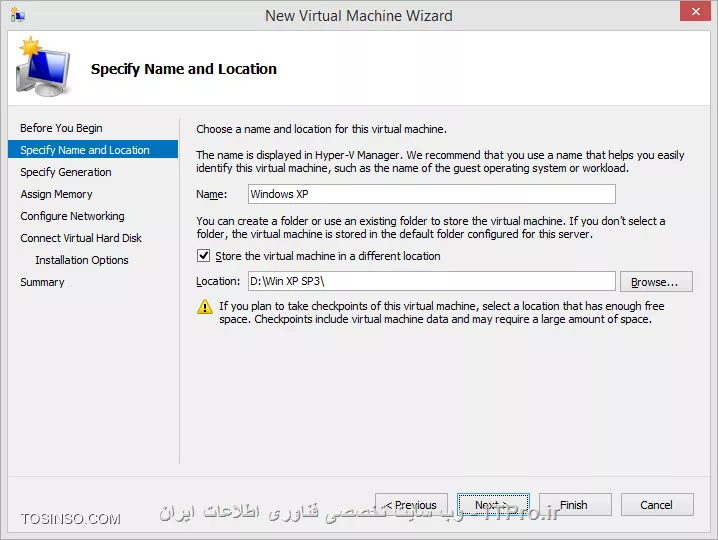Click the virtual machine monitor header icon
This screenshot has height=540, width=718.
click(43, 67)
